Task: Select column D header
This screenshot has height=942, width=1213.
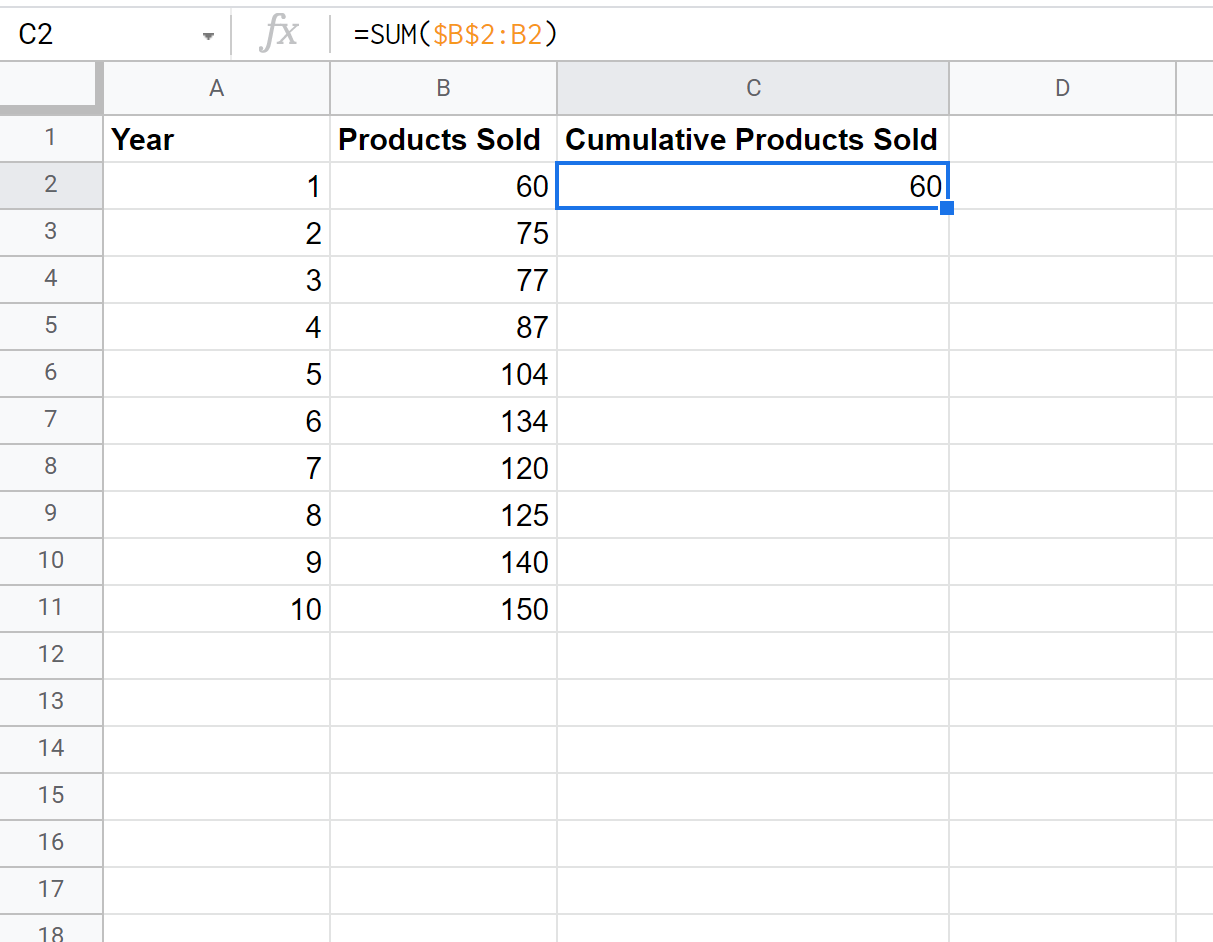Action: [x=1062, y=89]
